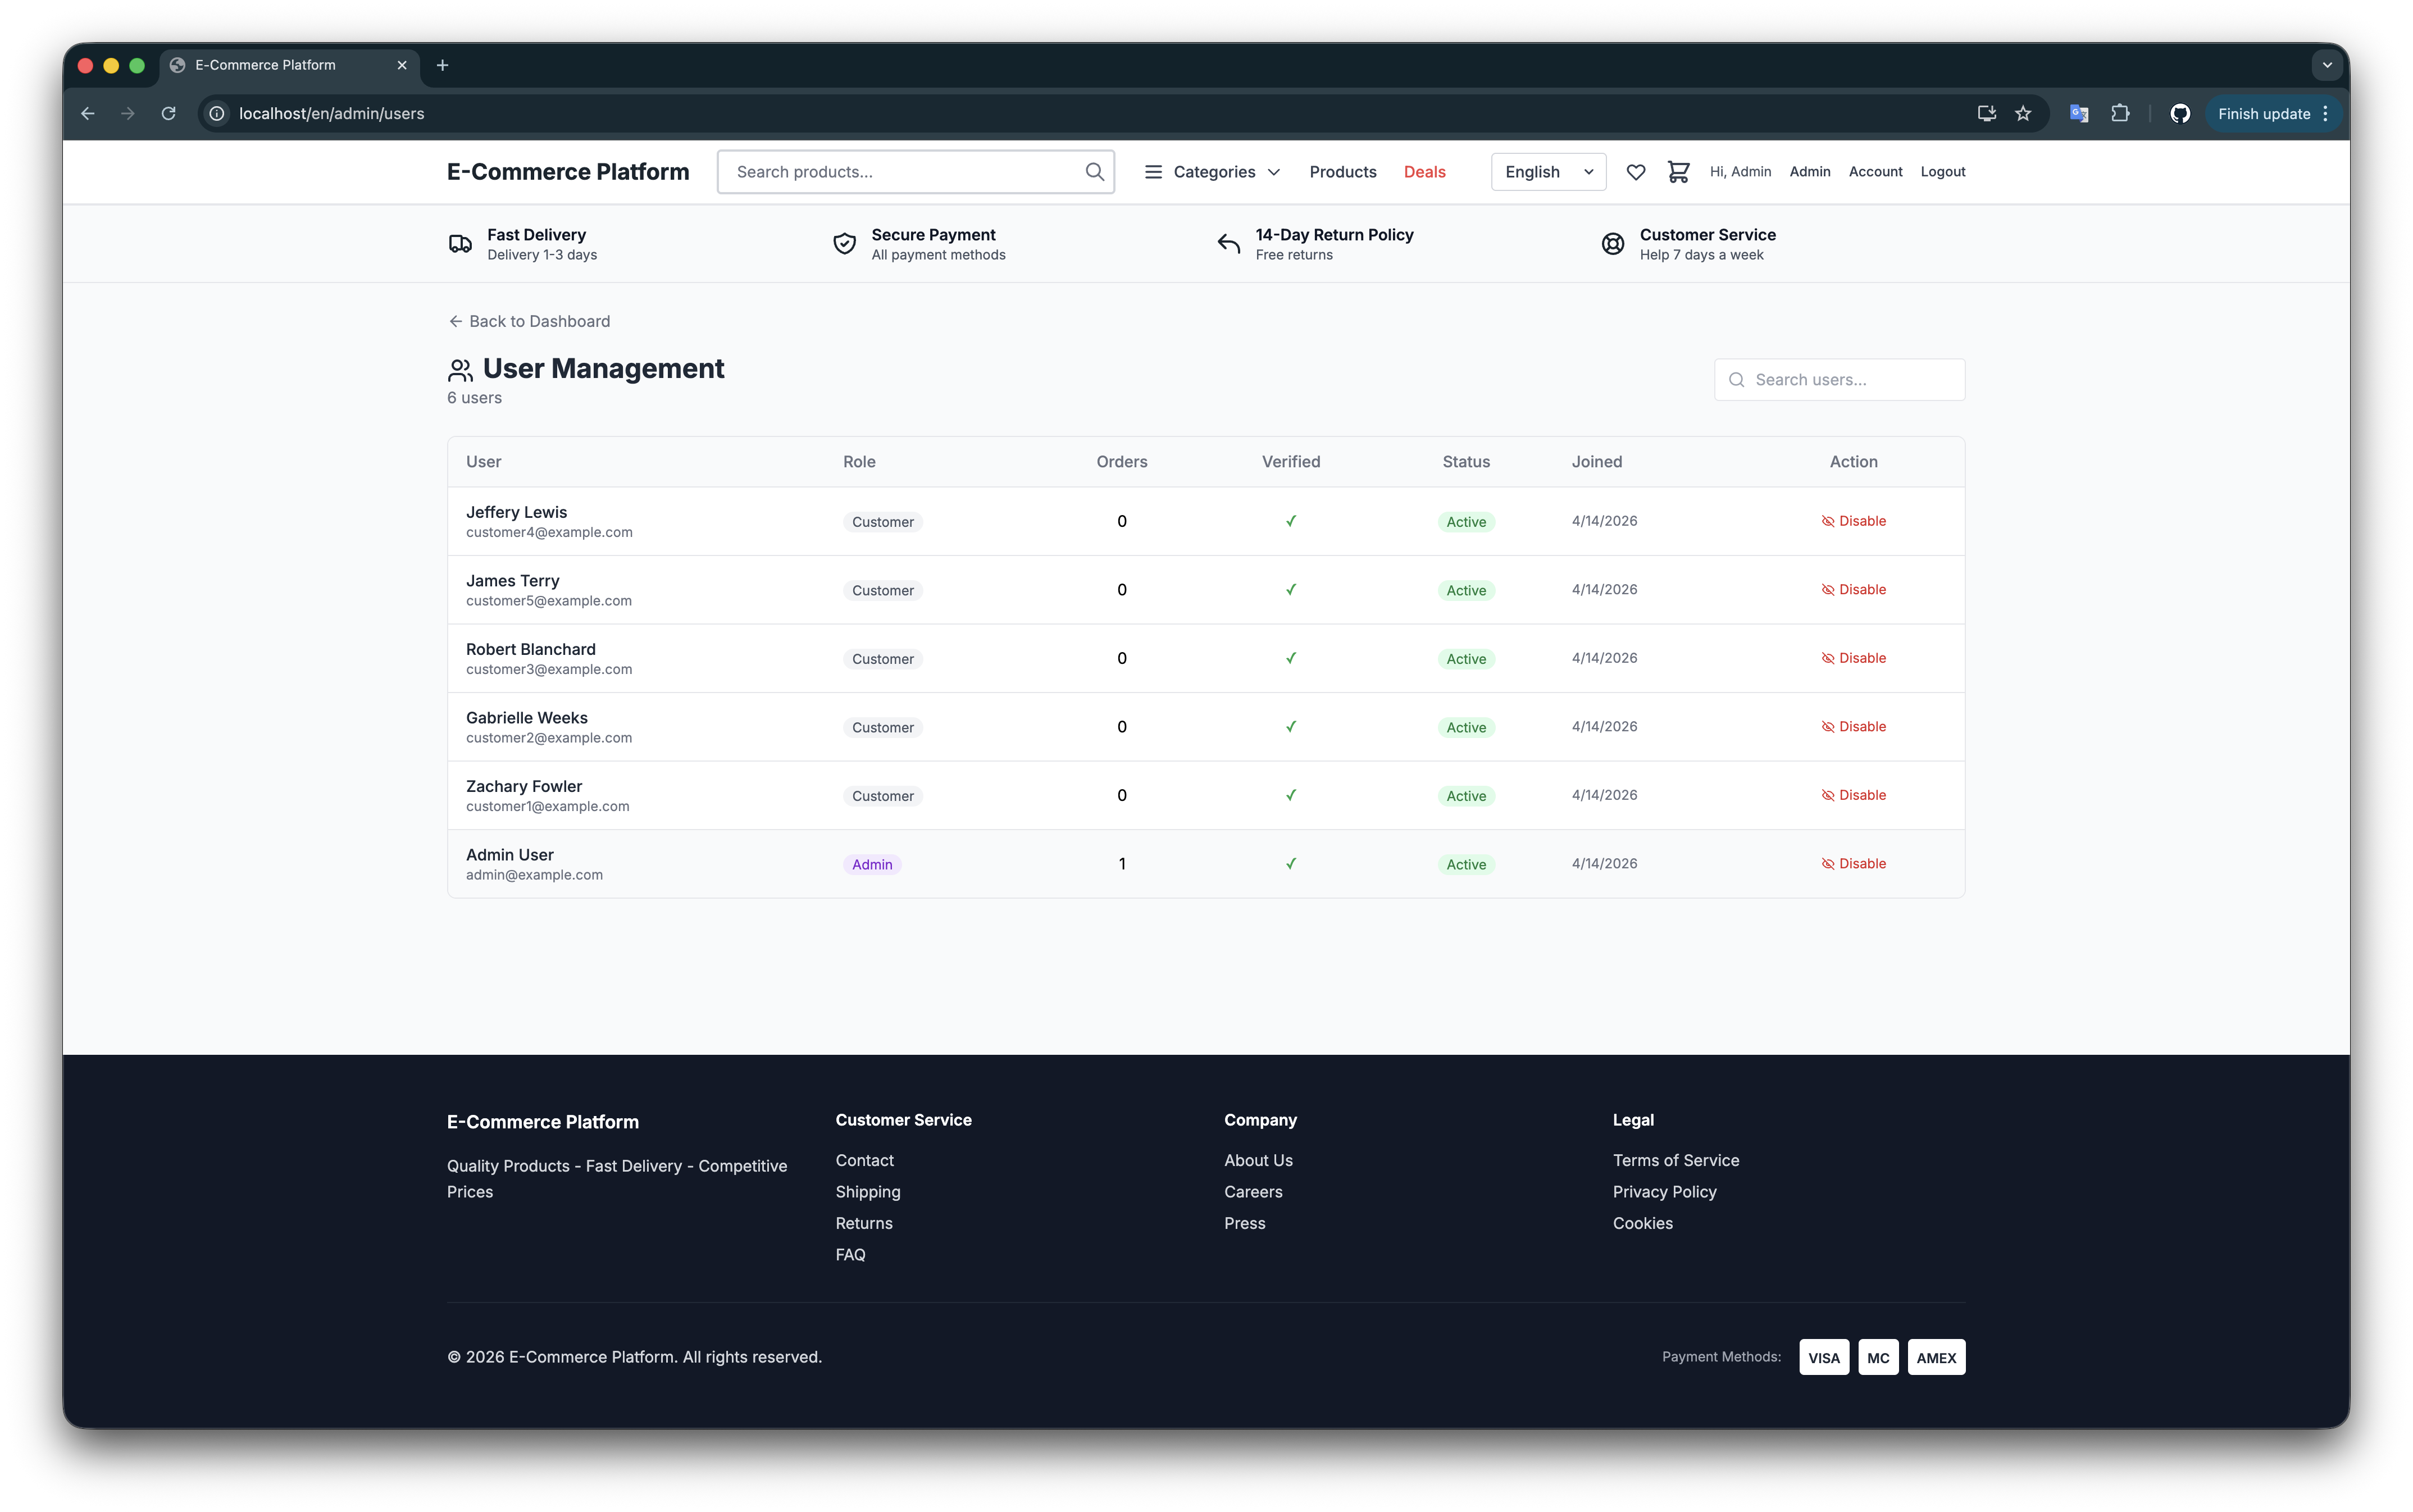Viewport: 2413px width, 1512px height.
Task: Reload the page
Action: click(x=169, y=114)
